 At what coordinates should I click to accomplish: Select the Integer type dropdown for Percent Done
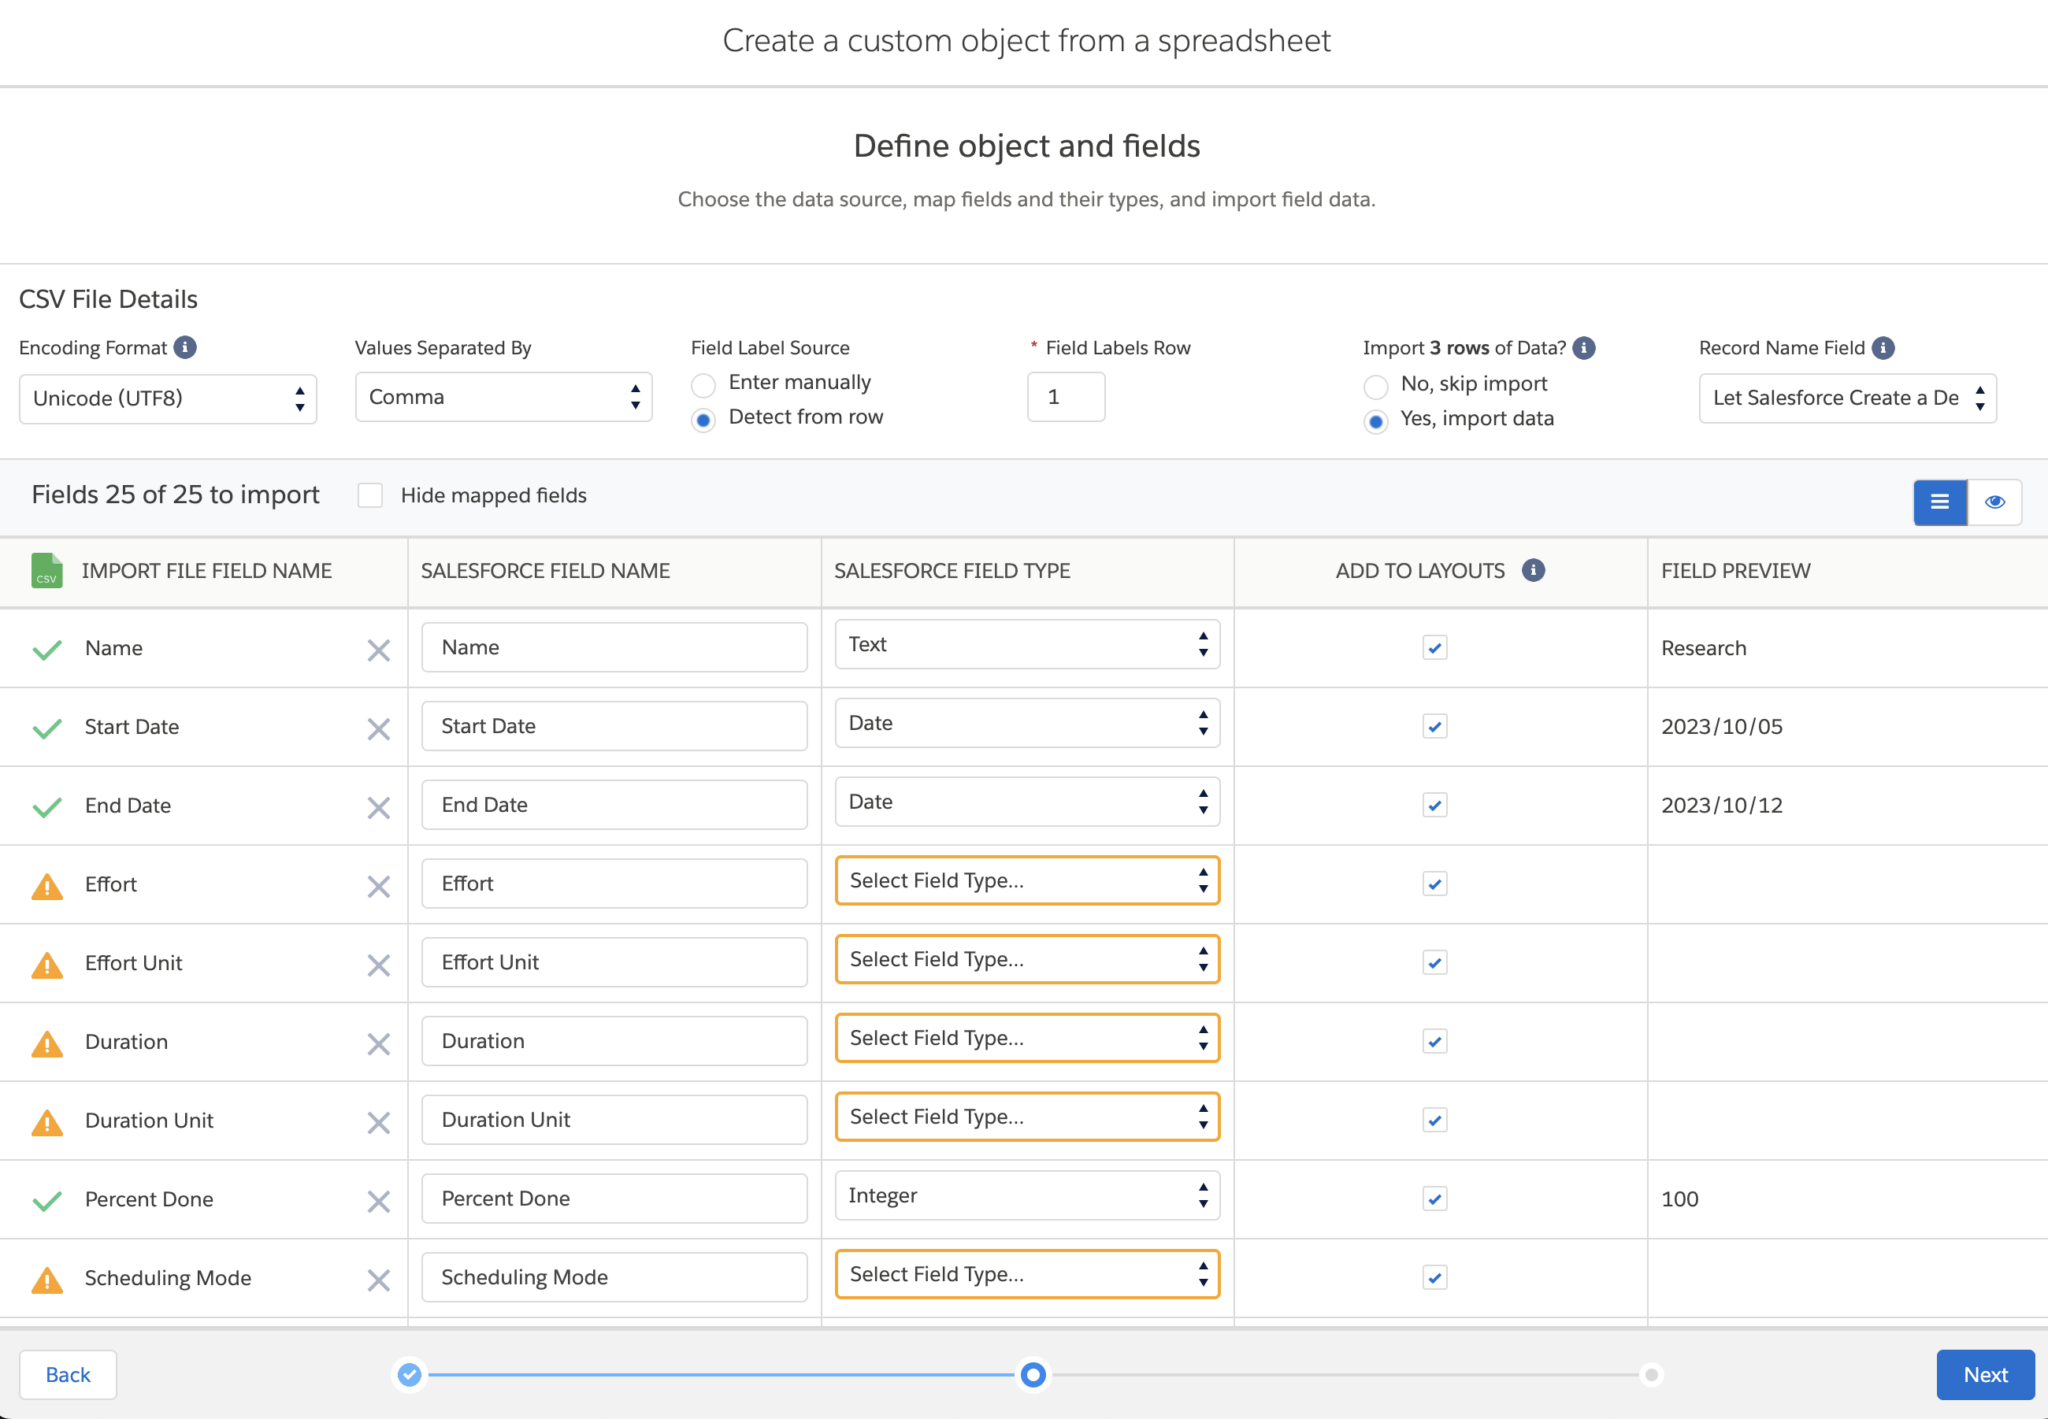pyautogui.click(x=1026, y=1196)
